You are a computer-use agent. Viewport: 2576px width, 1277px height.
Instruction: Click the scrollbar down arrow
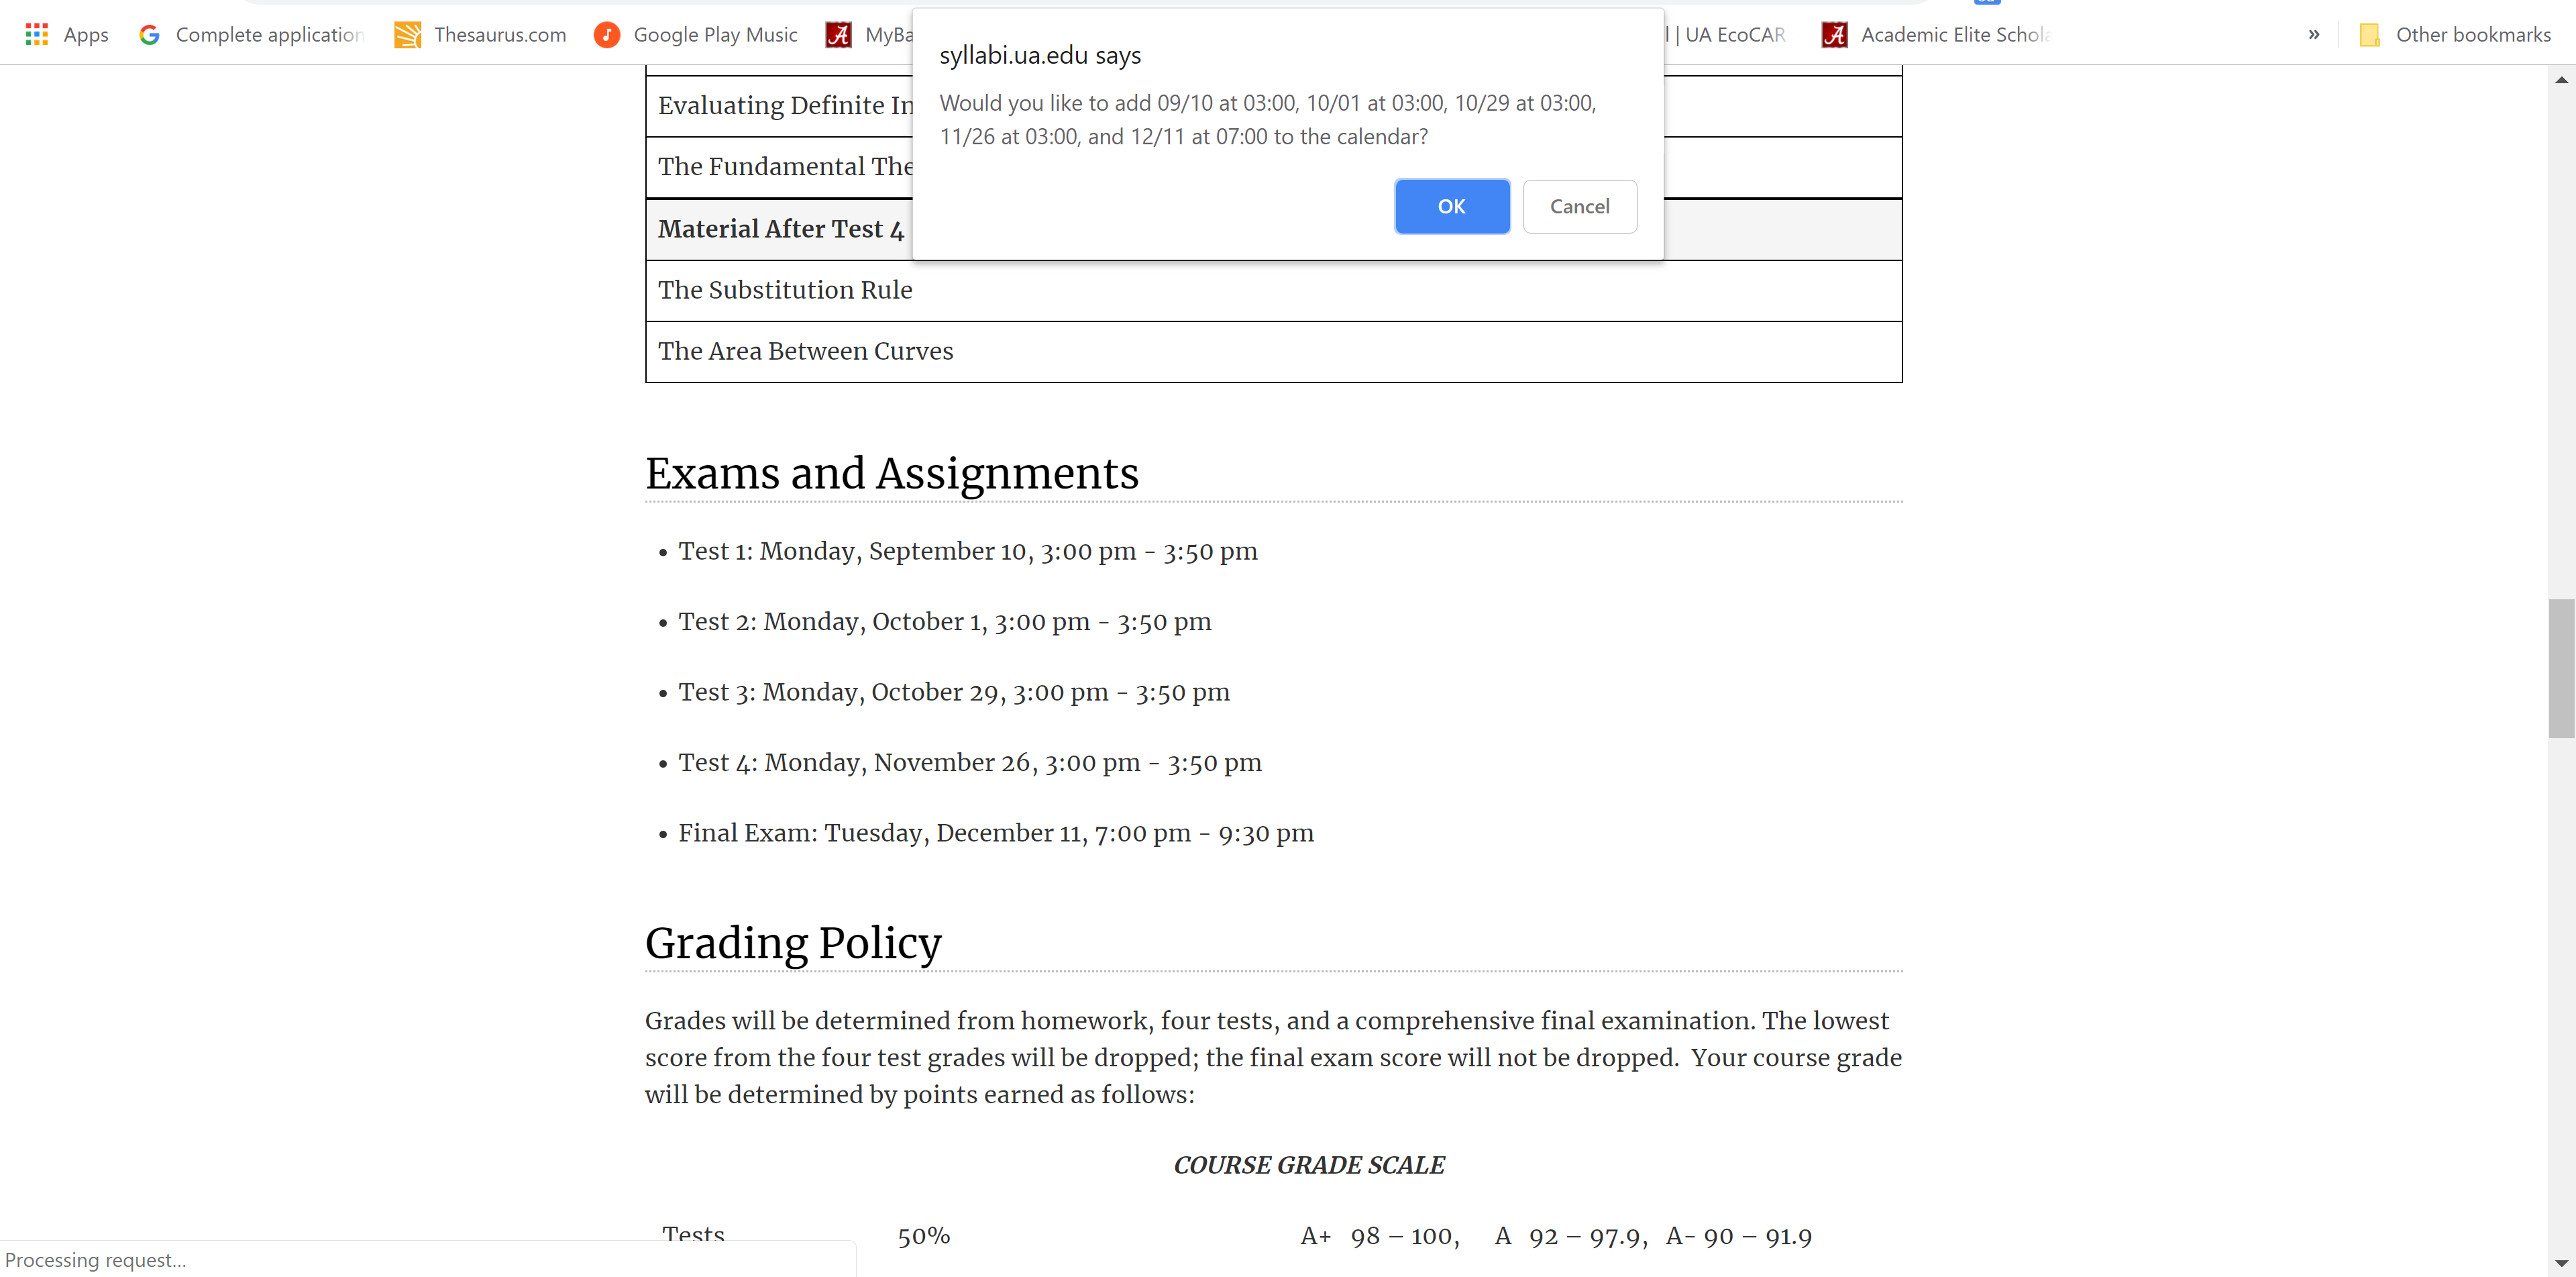pos(2561,1264)
